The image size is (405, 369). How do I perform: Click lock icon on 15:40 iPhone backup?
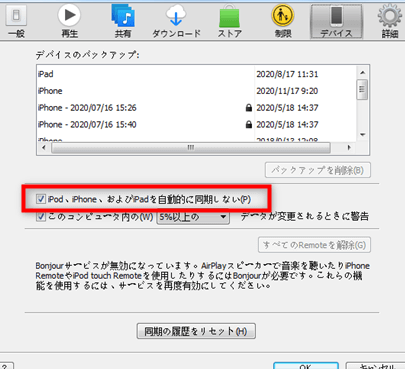pos(249,124)
